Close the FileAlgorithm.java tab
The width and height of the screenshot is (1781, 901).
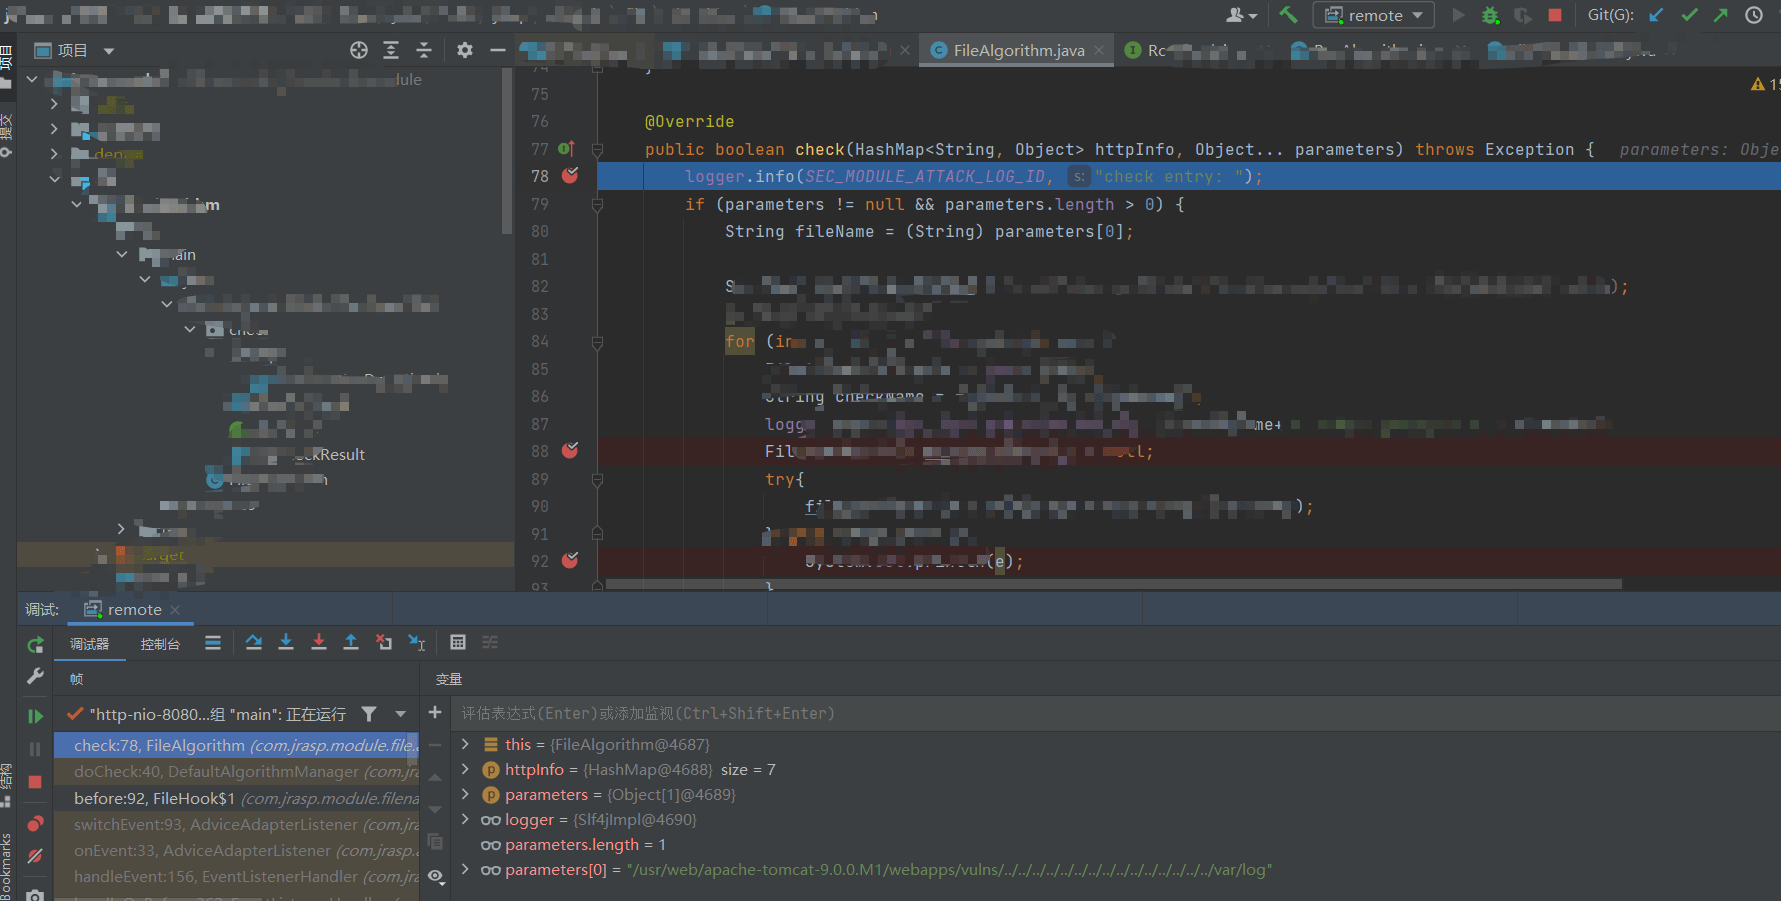pyautogui.click(x=1099, y=50)
